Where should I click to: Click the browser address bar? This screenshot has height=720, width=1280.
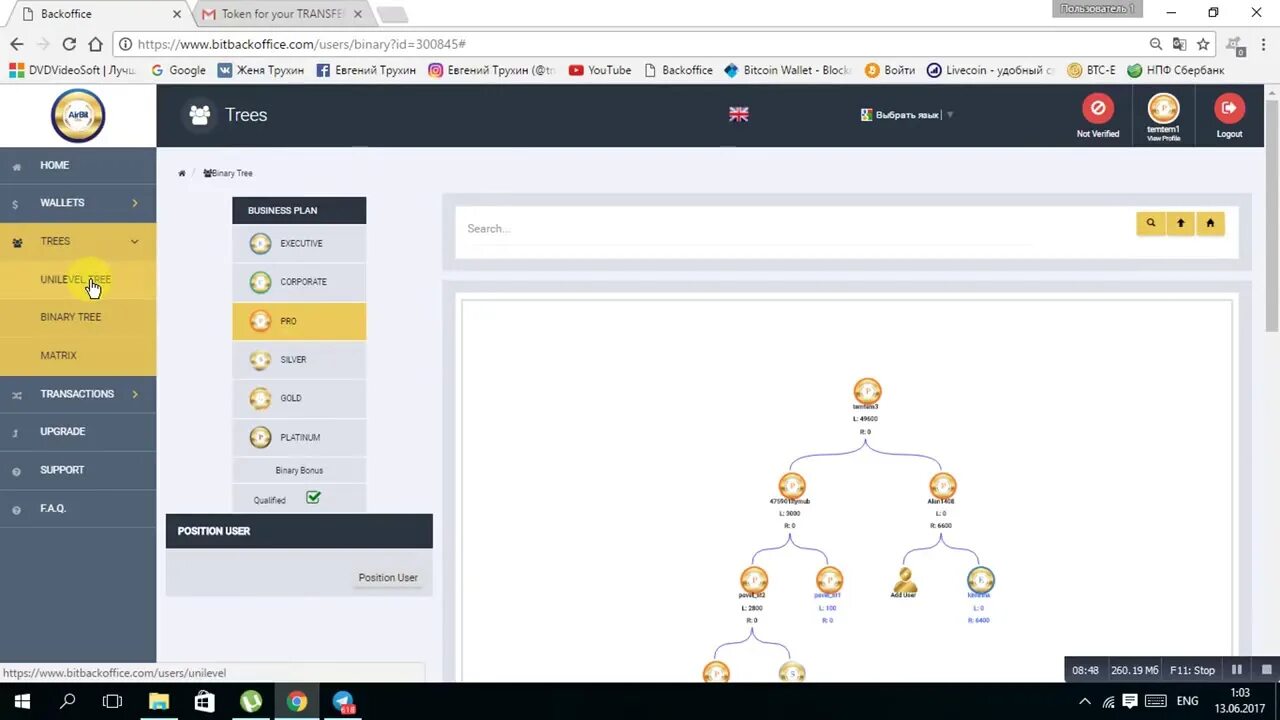[x=640, y=44]
